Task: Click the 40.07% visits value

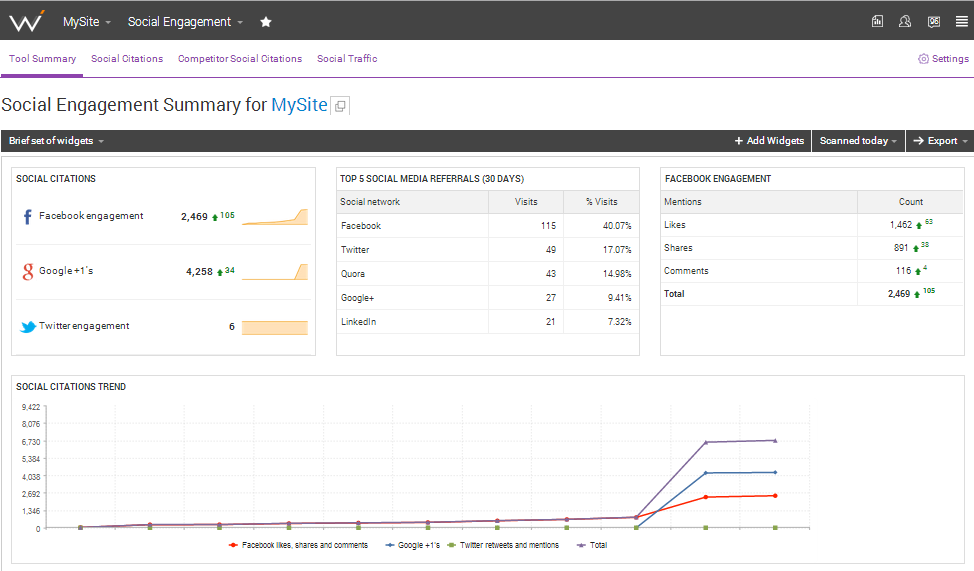Action: tap(617, 226)
